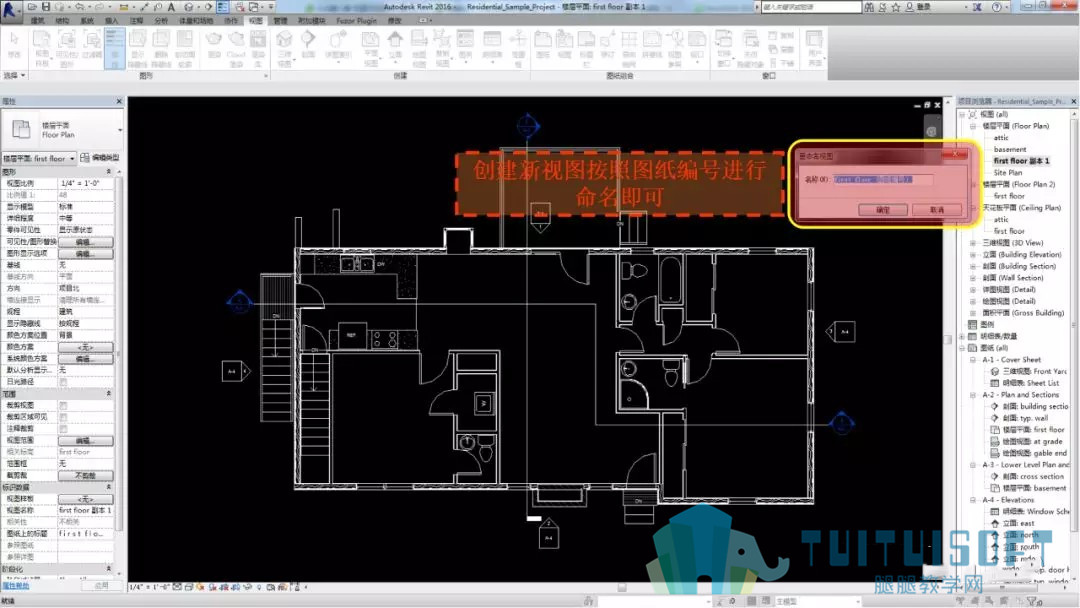Click 确定 in the rename view dialog
The width and height of the screenshot is (1080, 608).
point(883,210)
